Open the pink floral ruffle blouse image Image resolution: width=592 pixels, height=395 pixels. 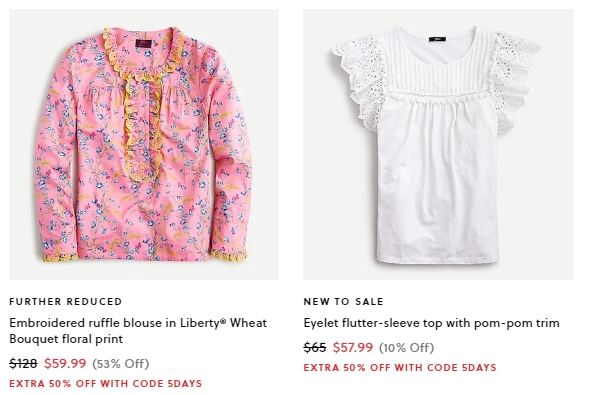144,144
